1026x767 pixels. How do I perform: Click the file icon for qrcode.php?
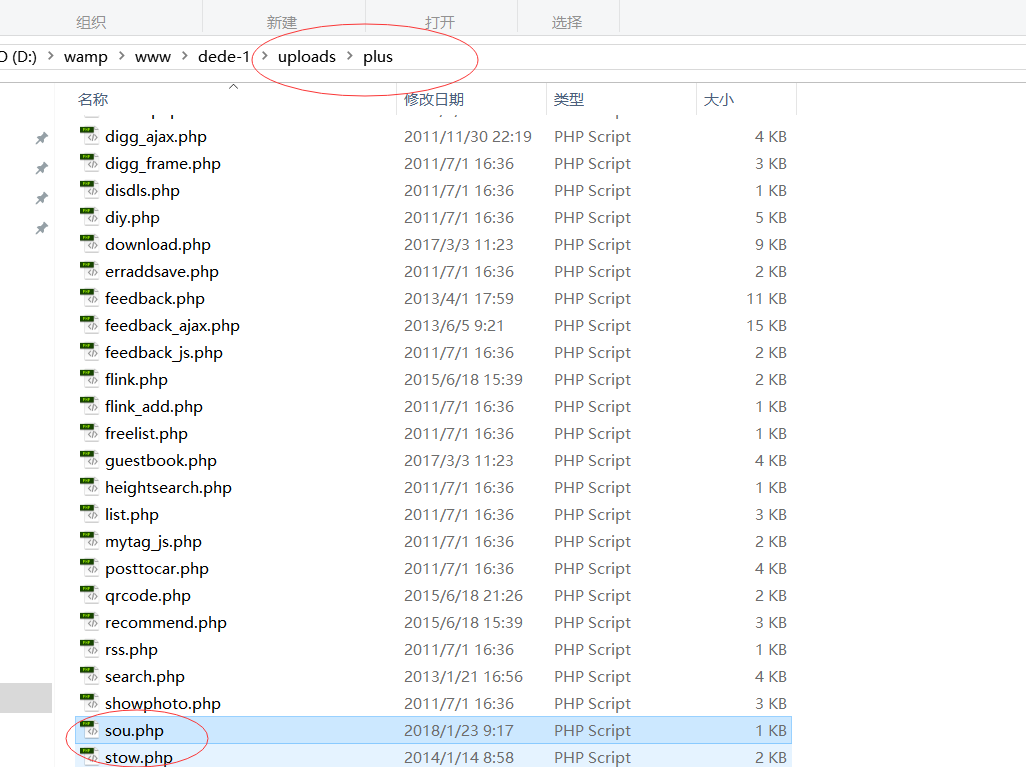[x=88, y=595]
